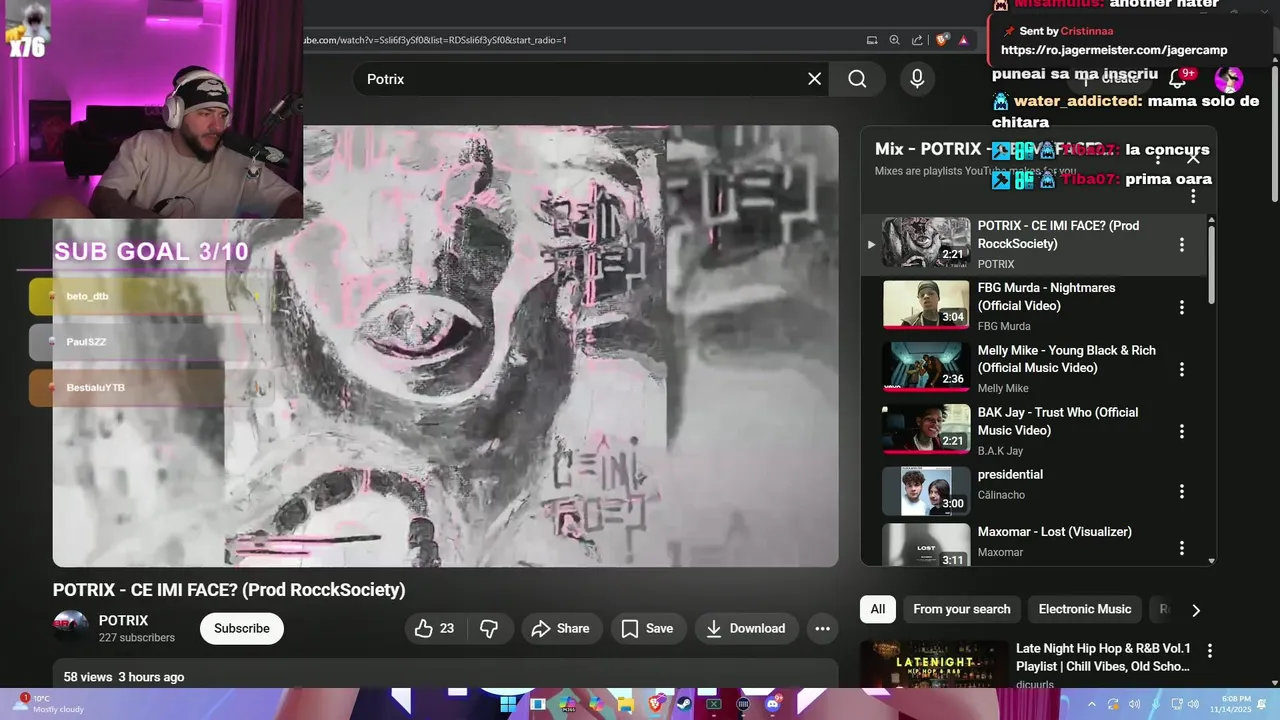Play BAK Jay - Trust Who thumbnail

926,429
